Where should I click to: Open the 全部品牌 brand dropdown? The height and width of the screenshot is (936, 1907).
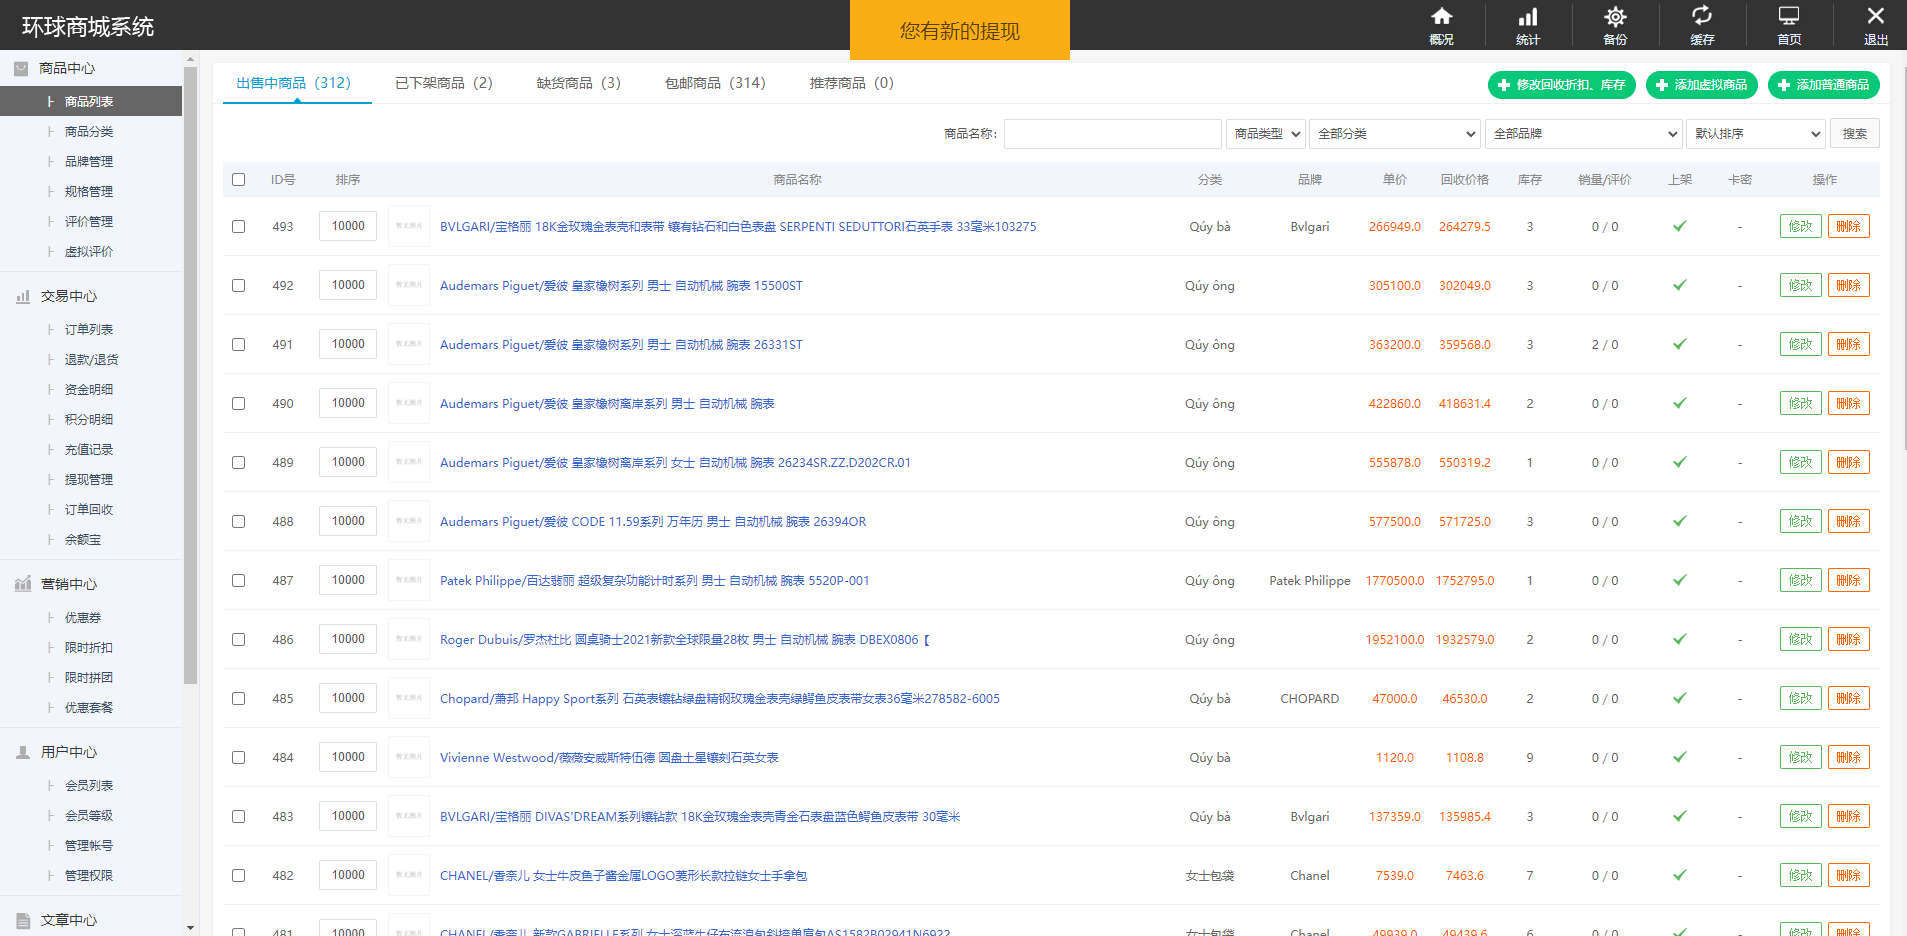tap(1584, 133)
